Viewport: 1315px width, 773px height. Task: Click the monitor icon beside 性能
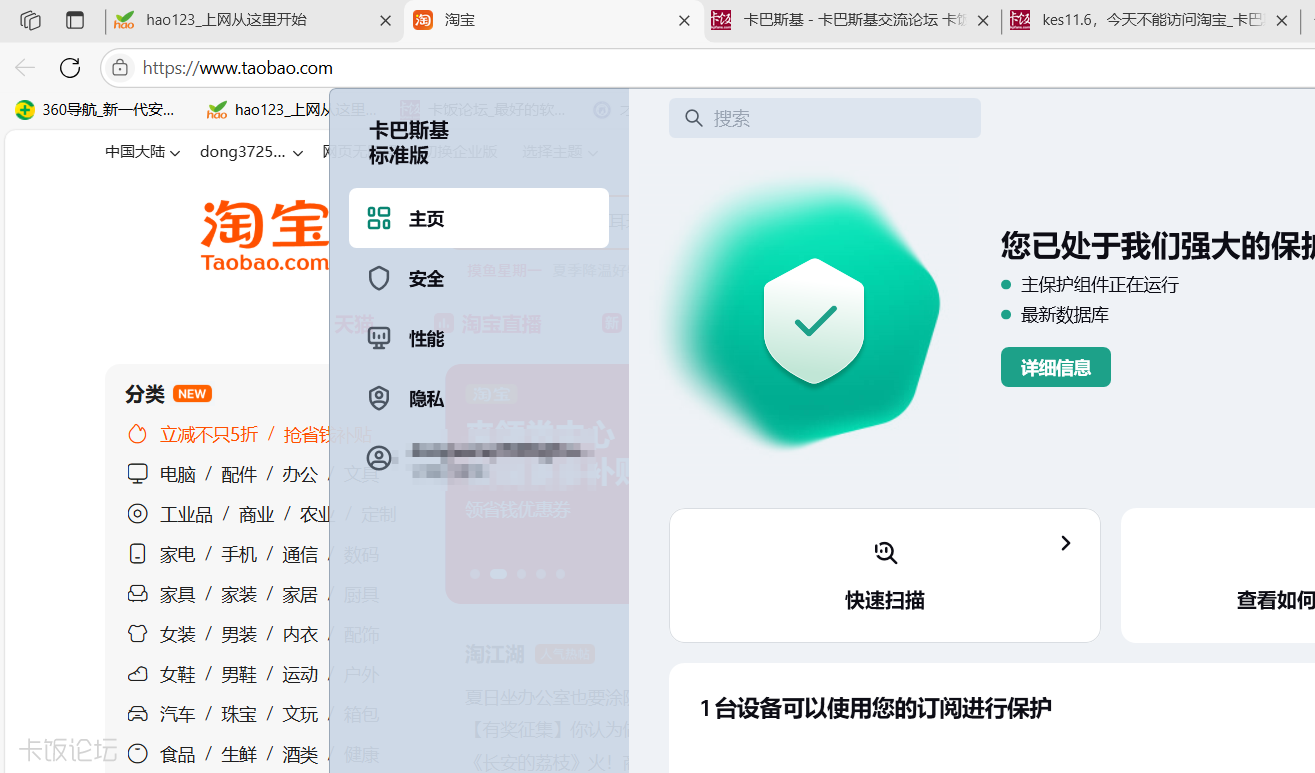(x=379, y=338)
